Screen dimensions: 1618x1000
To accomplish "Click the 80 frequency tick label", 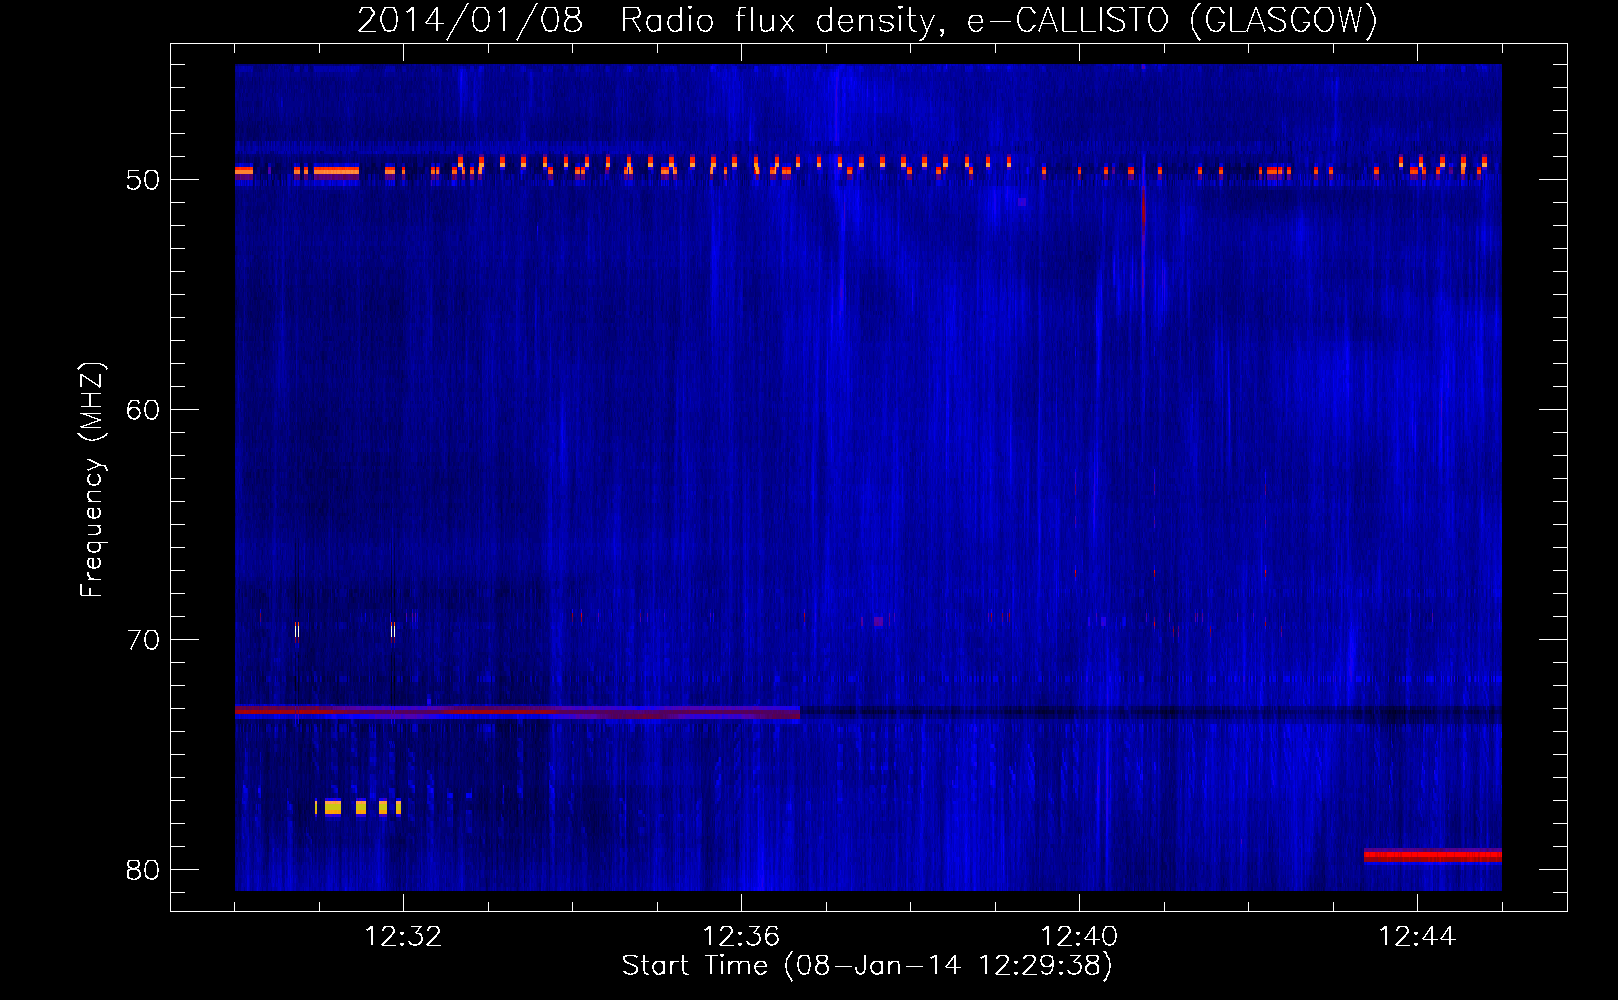I will point(143,870).
